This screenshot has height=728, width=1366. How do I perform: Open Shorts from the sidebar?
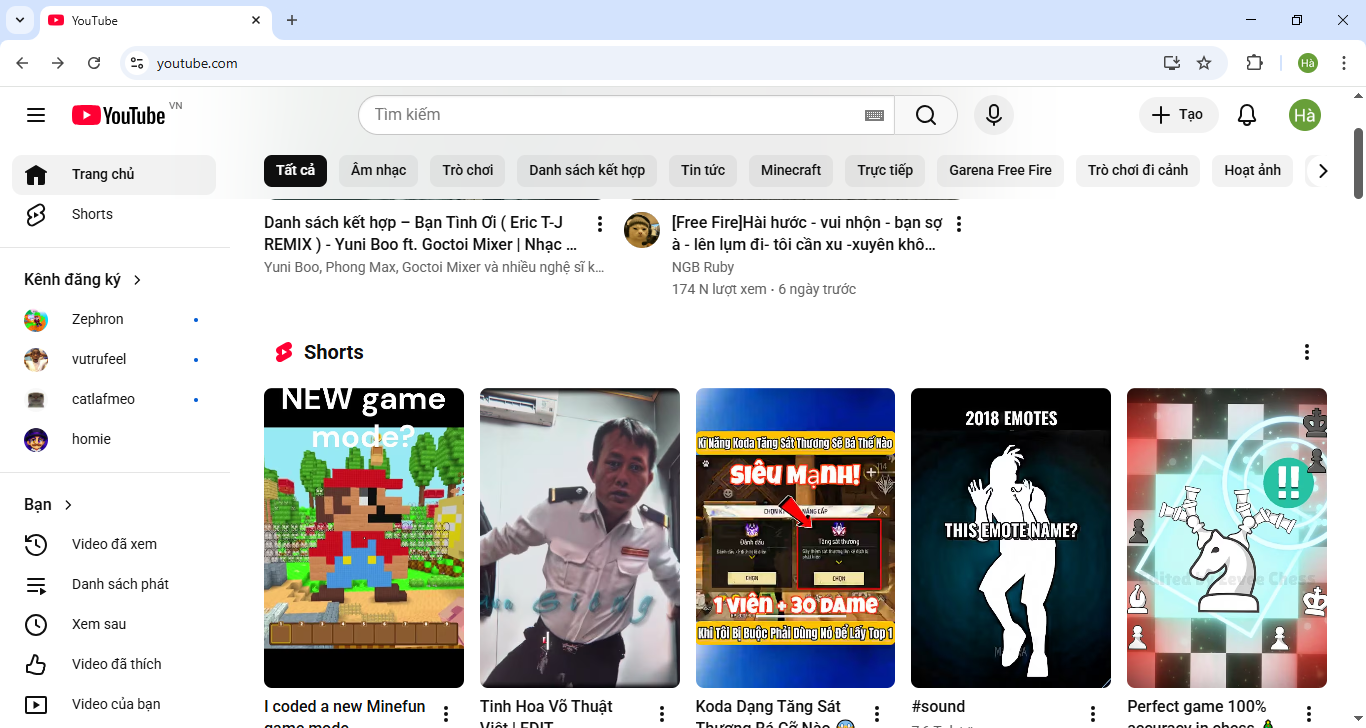tap(92, 214)
